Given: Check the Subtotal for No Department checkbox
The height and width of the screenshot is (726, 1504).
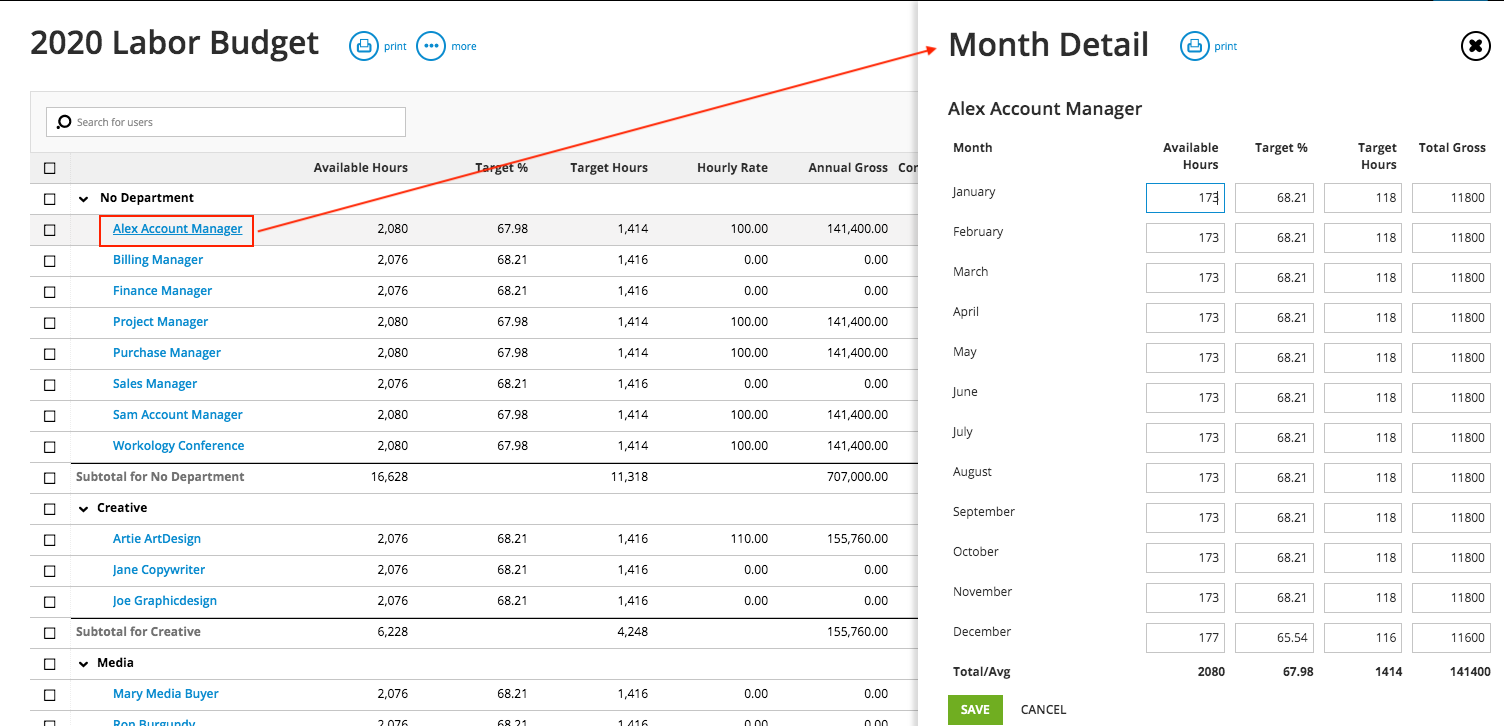Looking at the screenshot, I should click(x=50, y=478).
